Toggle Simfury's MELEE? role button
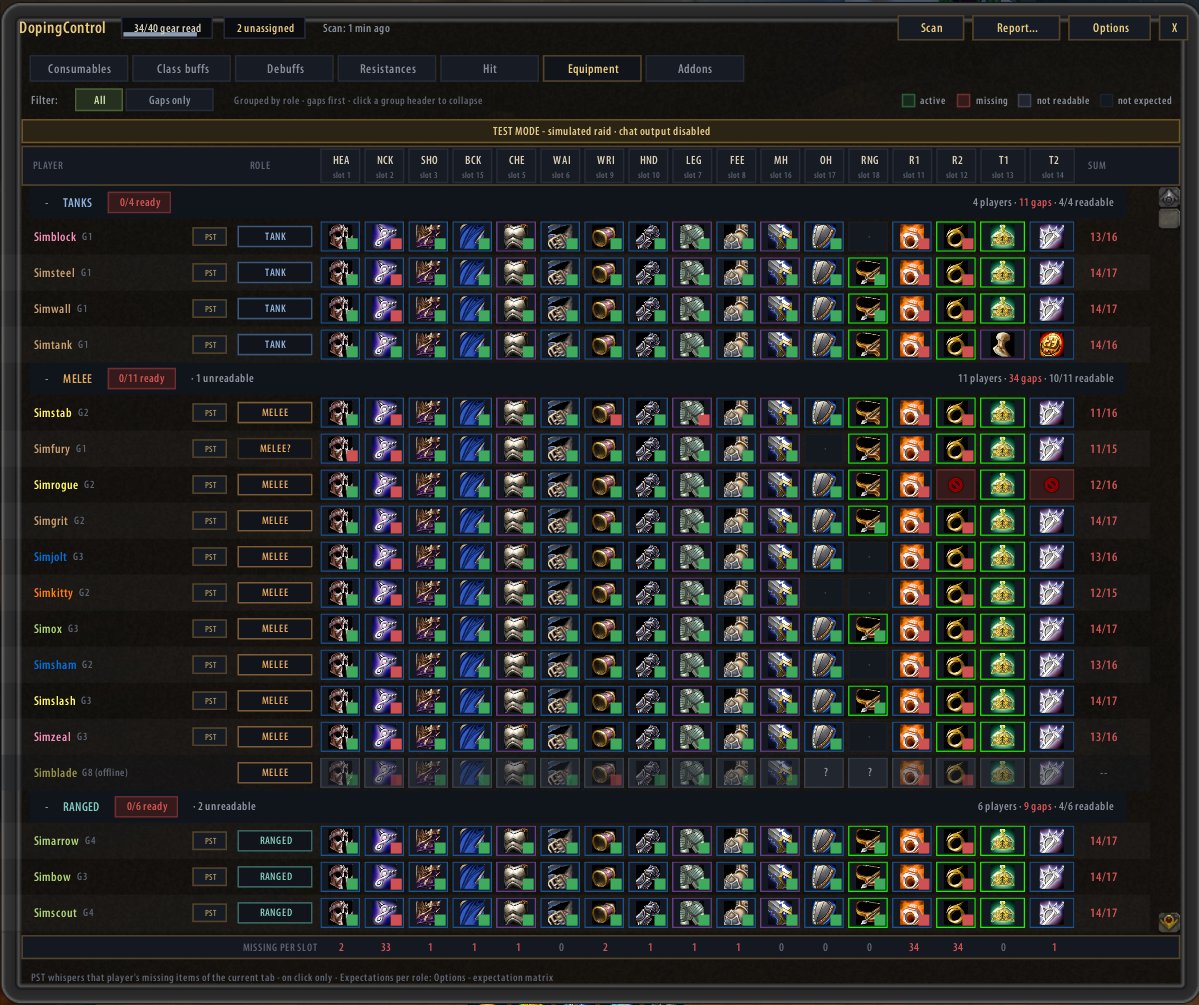This screenshot has height=1005, width=1199. point(275,449)
